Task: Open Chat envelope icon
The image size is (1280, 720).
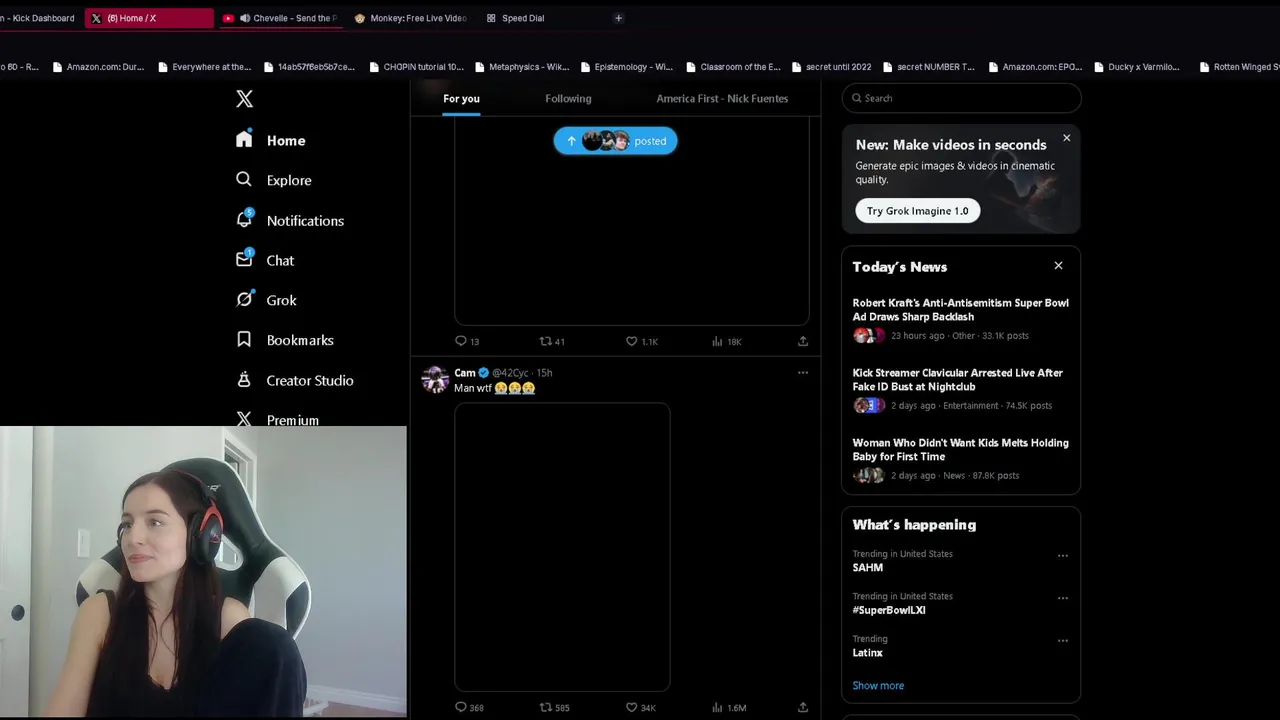Action: point(244,259)
